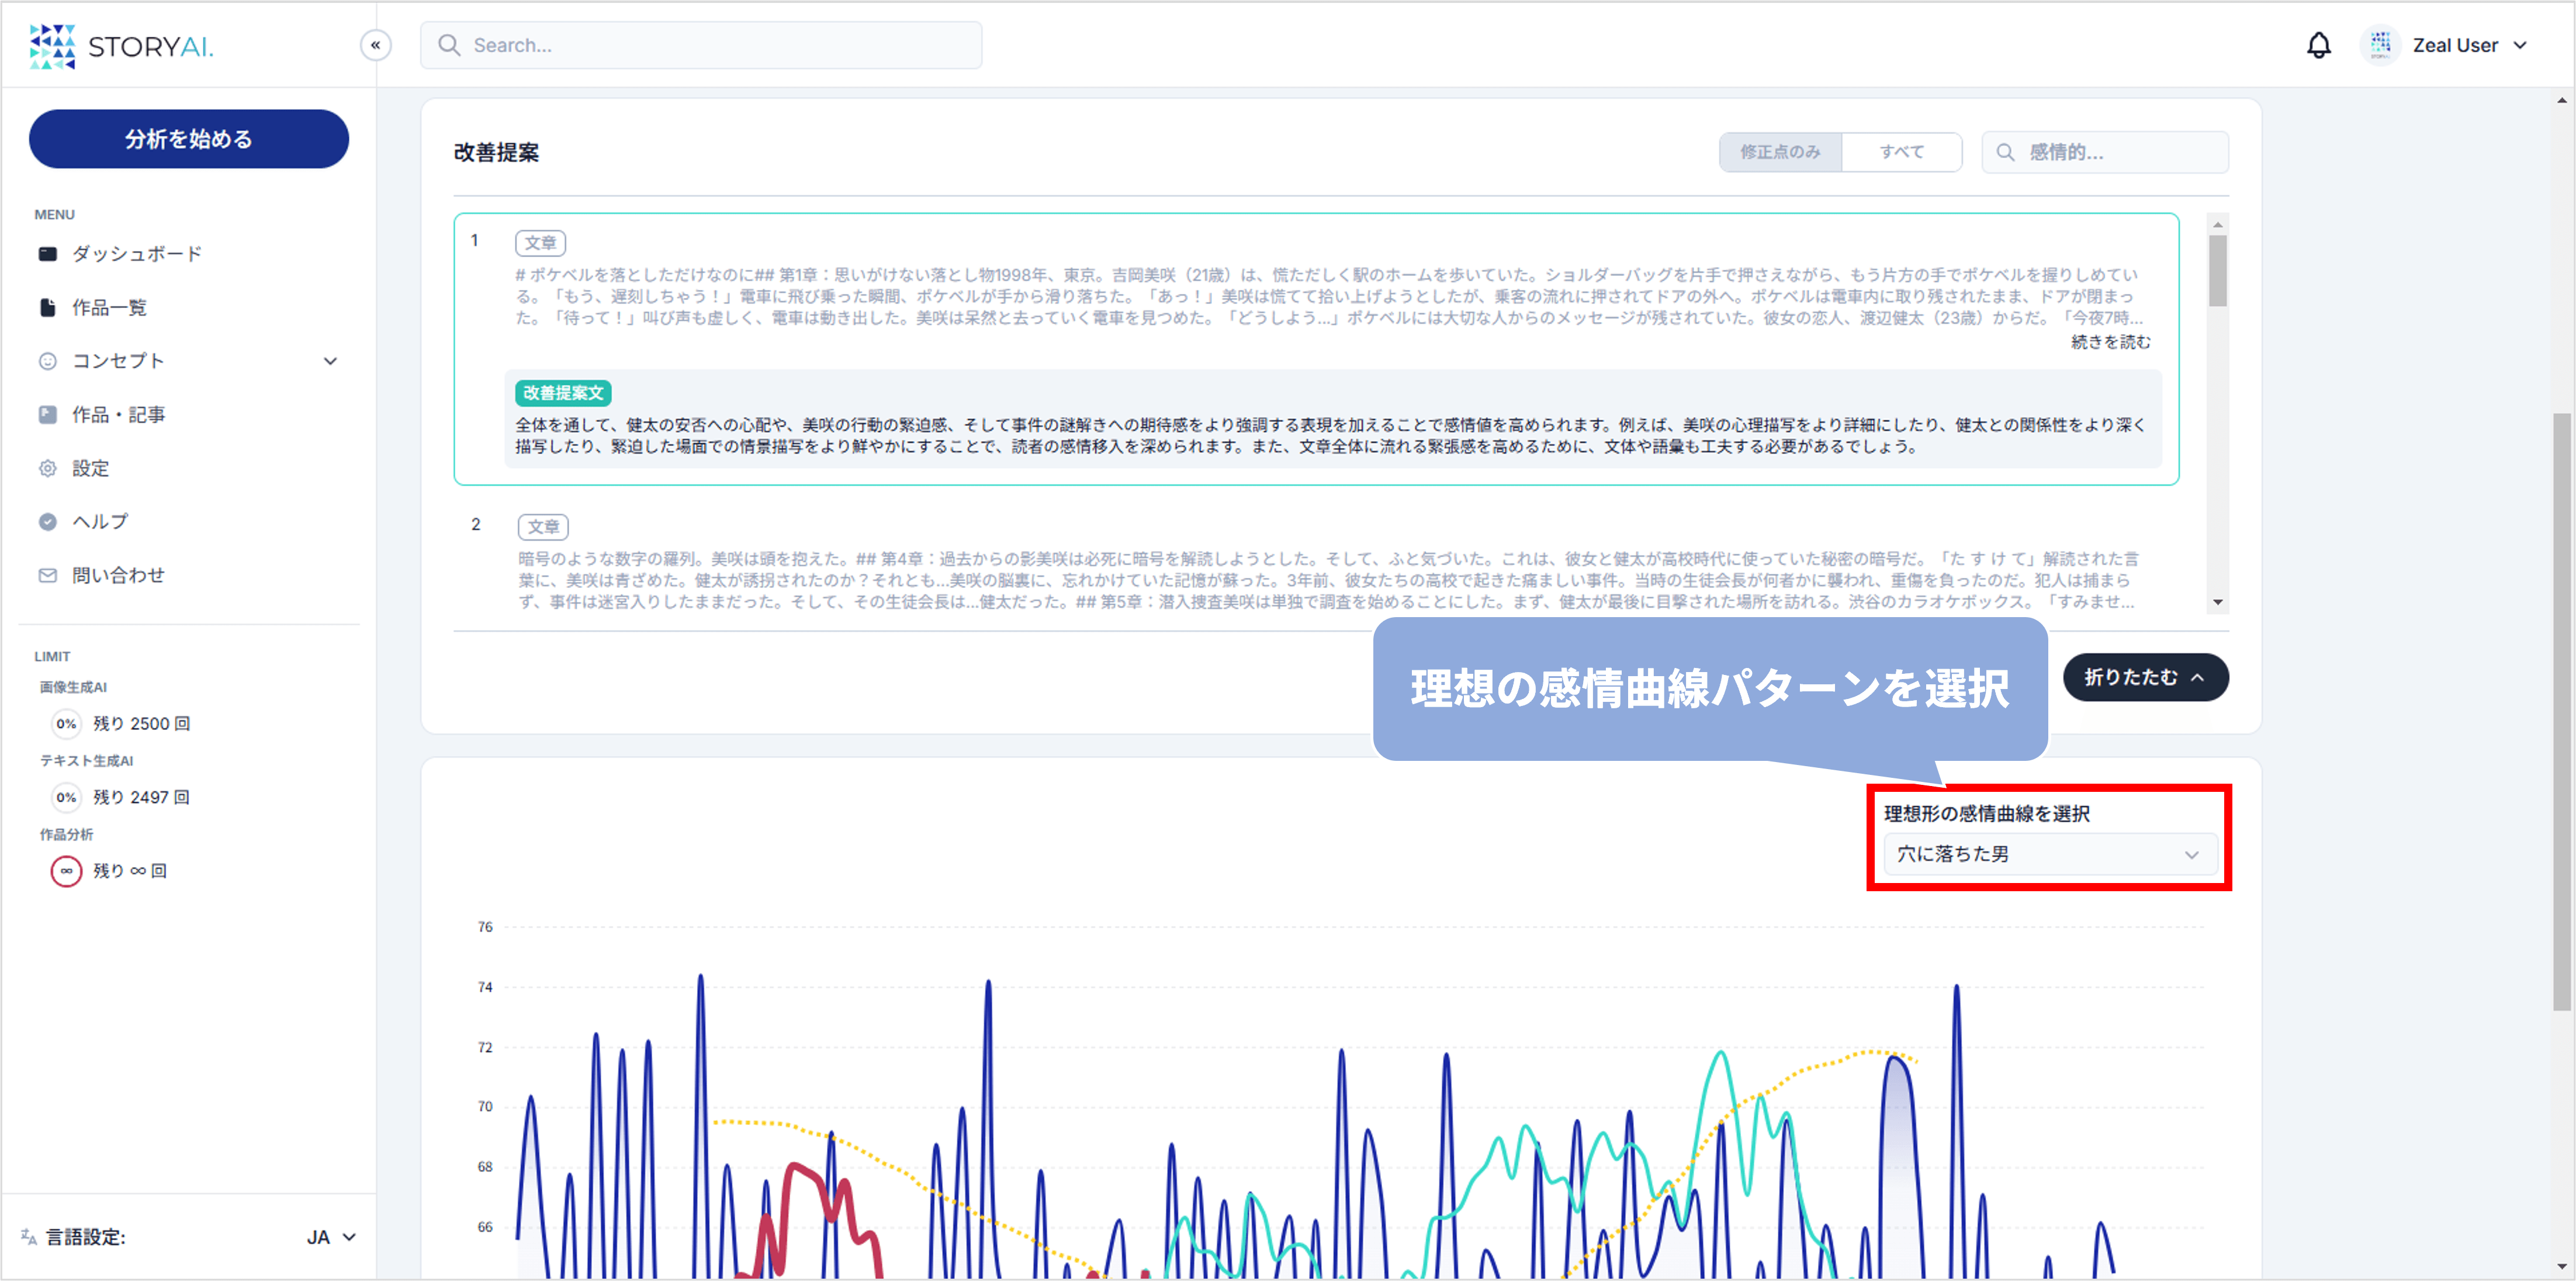Viewport: 2576px width, 1281px height.
Task: Click the 言語設定 label
Action: [85, 1237]
